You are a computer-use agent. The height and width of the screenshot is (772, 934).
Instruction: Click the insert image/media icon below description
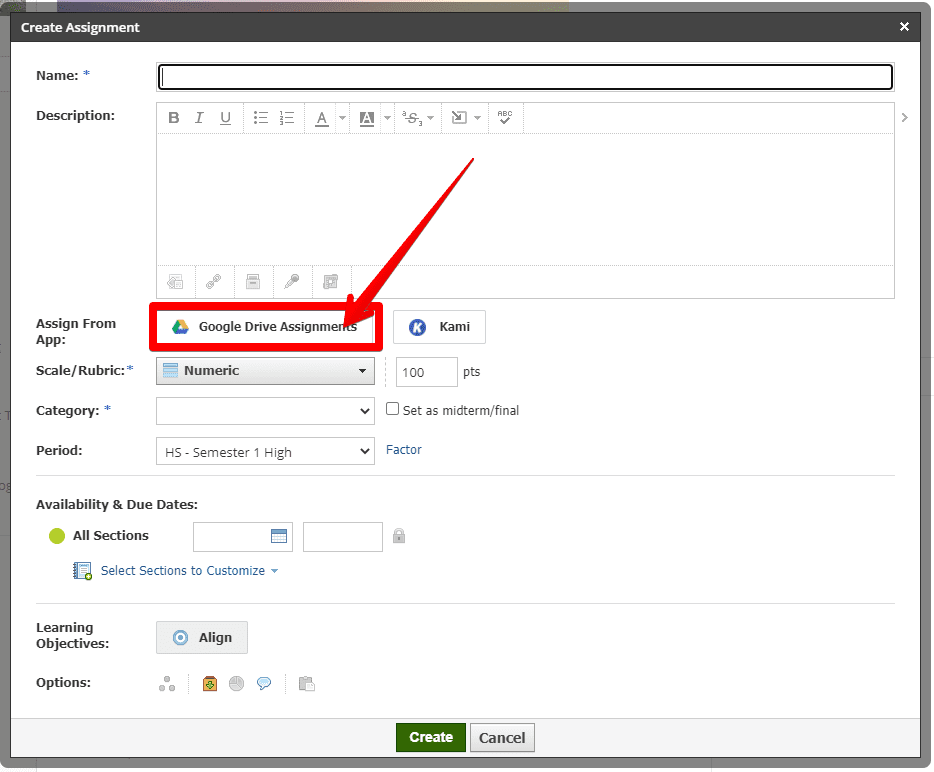pos(175,281)
